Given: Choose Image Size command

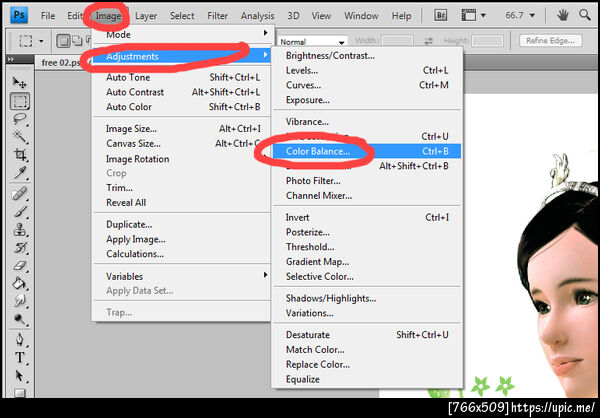Looking at the screenshot, I should pyautogui.click(x=182, y=129).
